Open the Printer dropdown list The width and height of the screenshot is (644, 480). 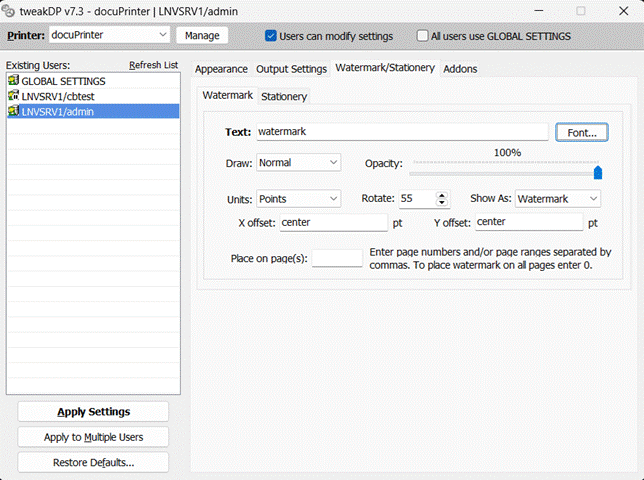pos(163,35)
